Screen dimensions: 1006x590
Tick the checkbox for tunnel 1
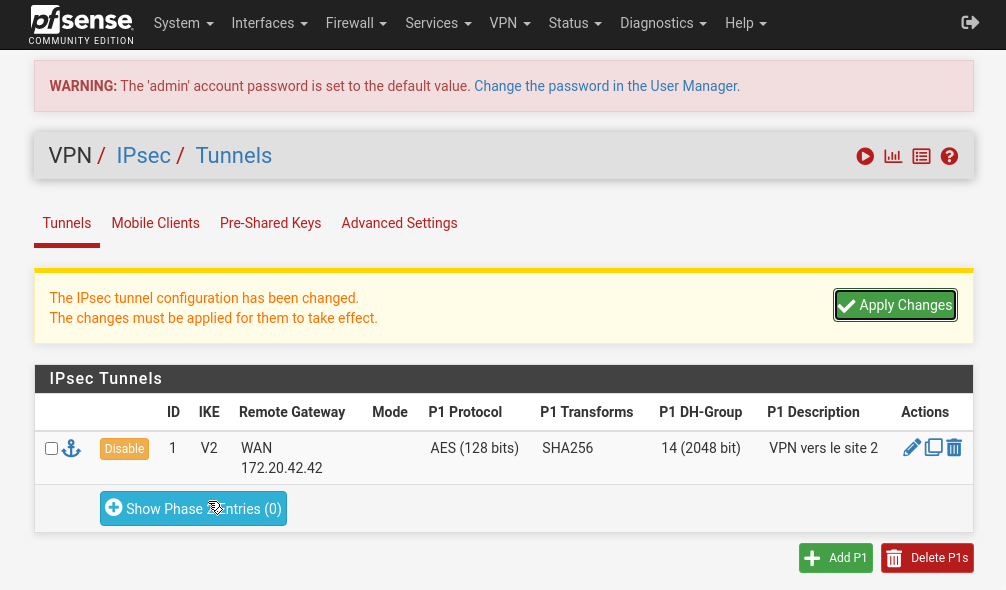pos(52,449)
